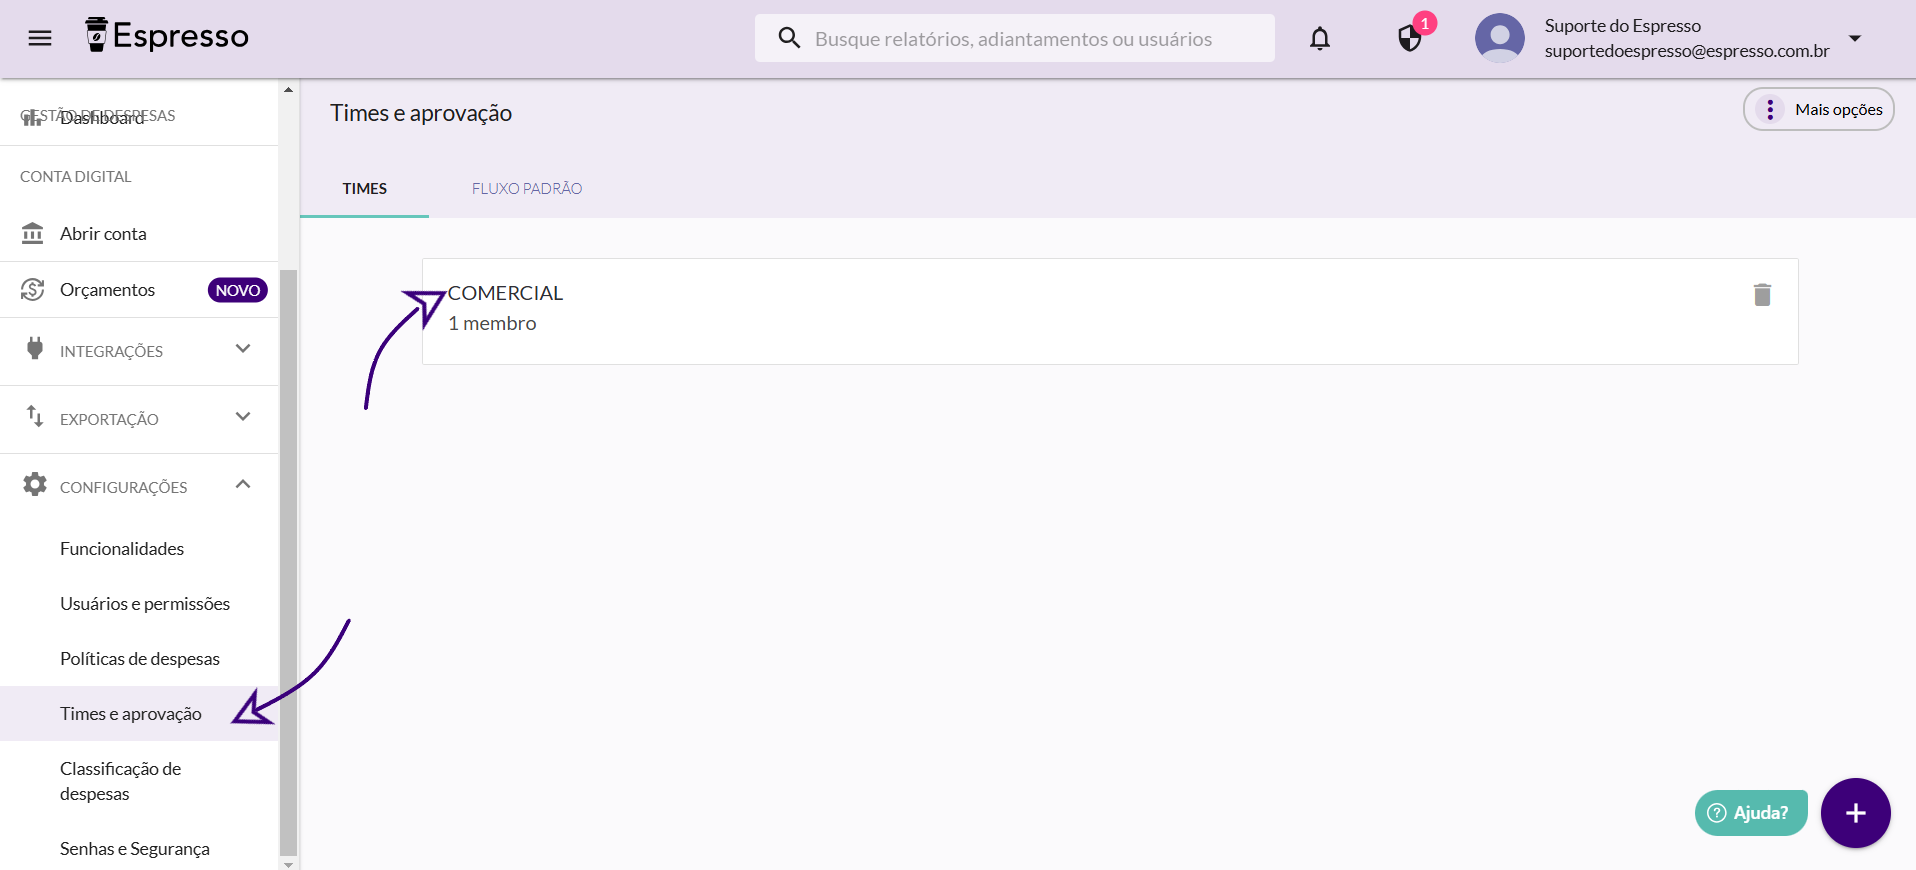Select Times e aprovação menu item
This screenshot has height=870, width=1916.
click(x=139, y=714)
